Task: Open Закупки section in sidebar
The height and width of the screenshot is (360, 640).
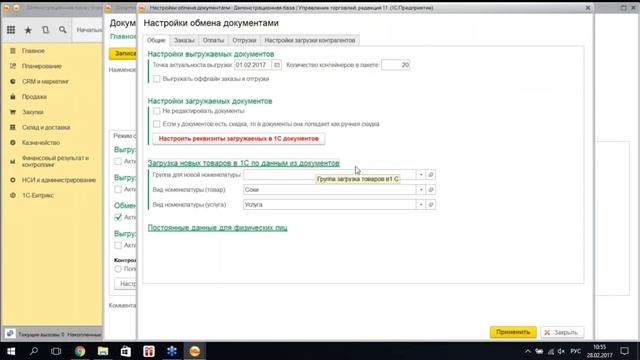Action: [x=32, y=112]
